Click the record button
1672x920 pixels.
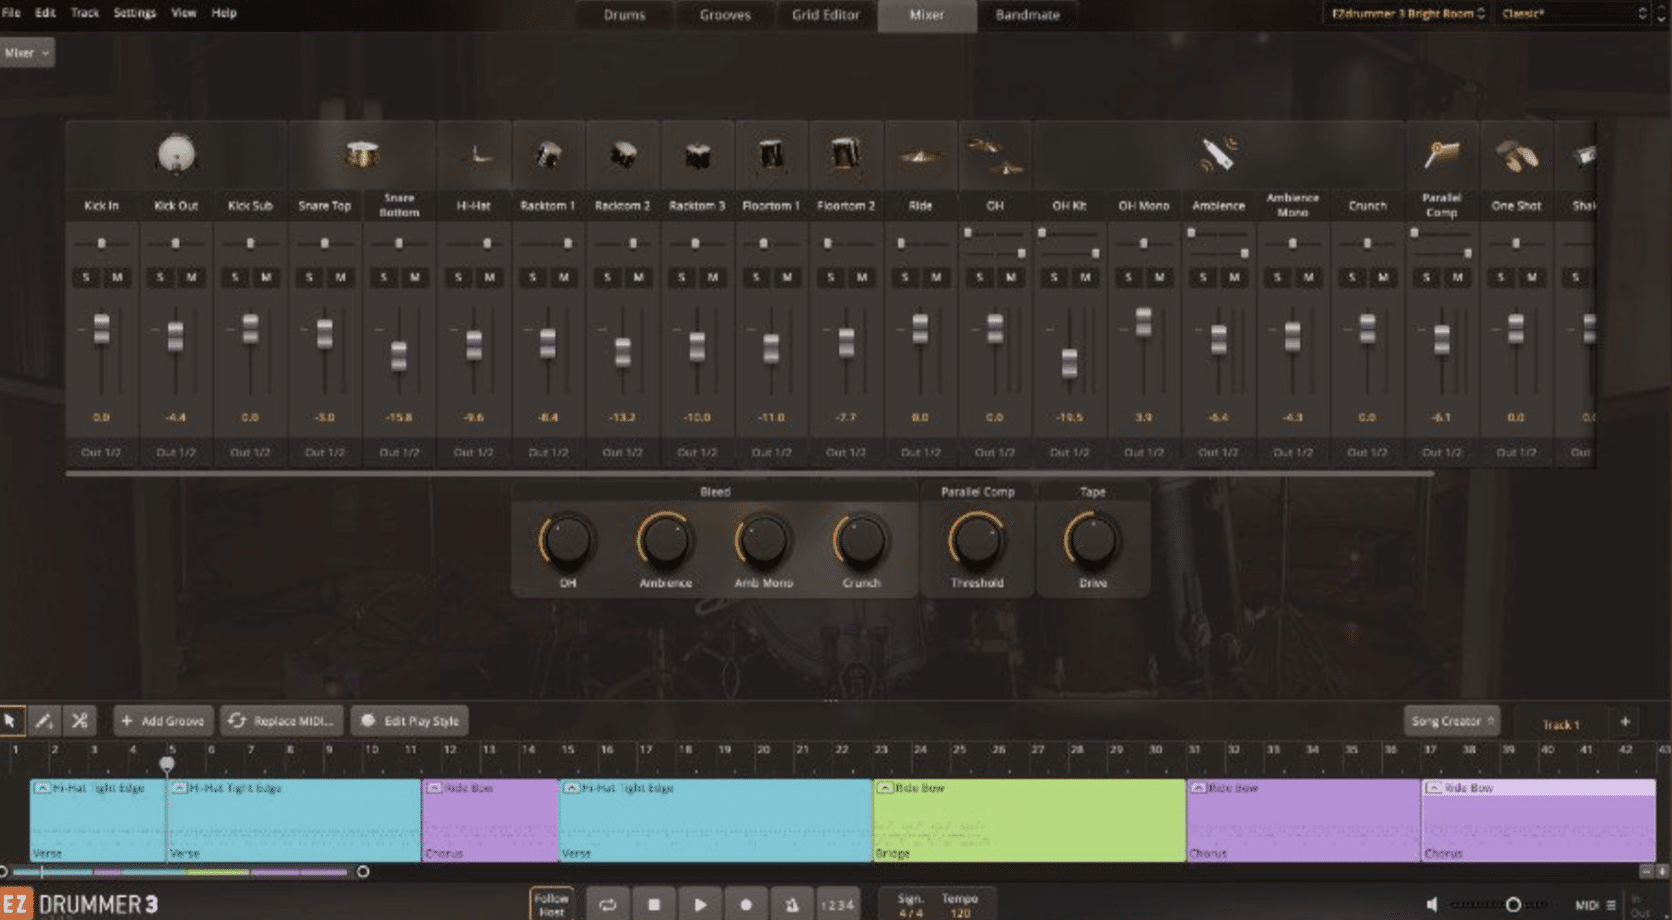746,905
